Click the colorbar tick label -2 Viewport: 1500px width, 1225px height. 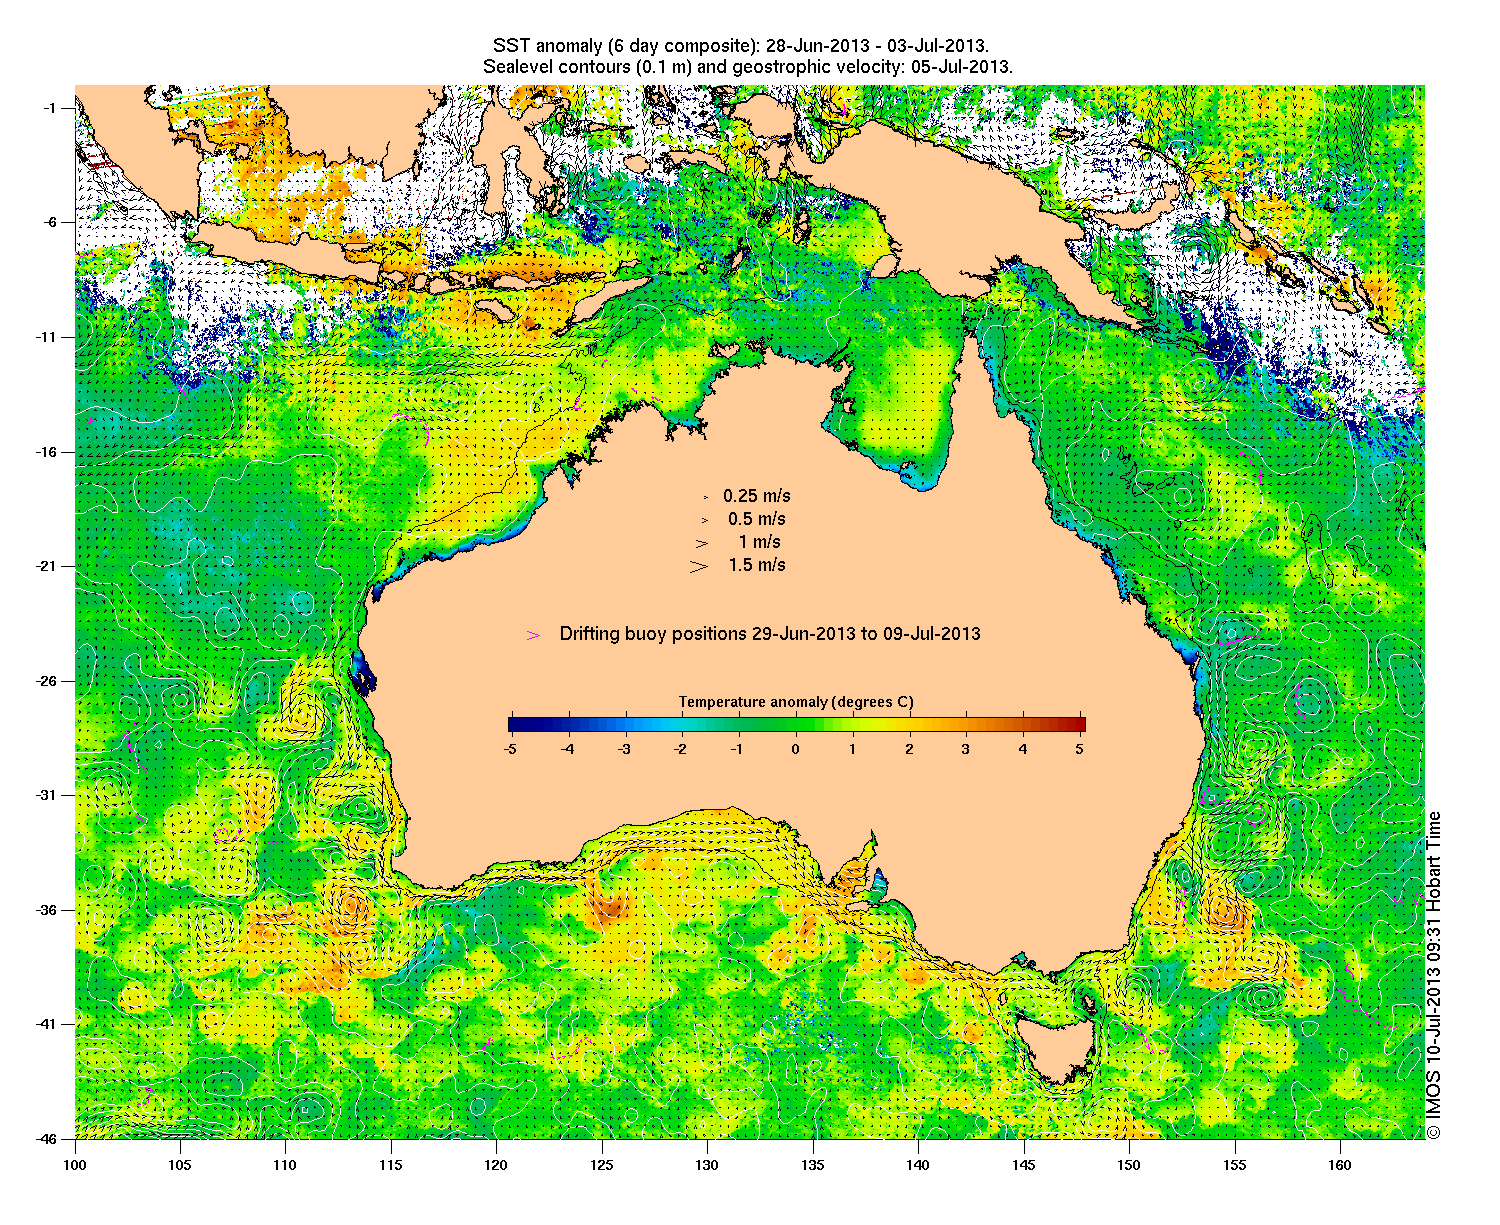coord(681,748)
